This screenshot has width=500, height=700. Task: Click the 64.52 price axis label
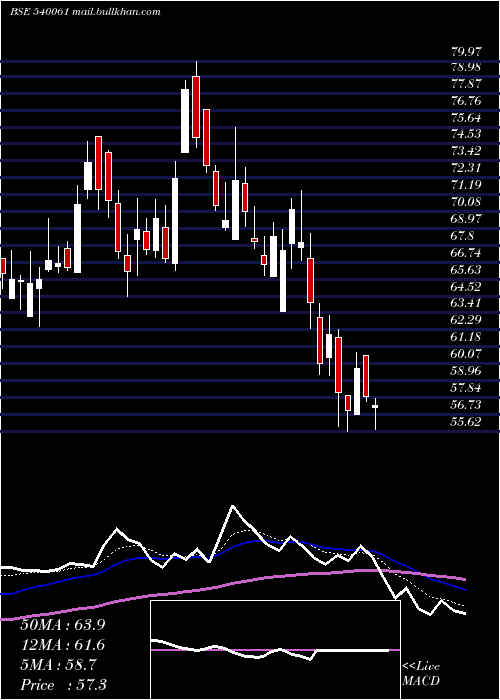pos(467,286)
